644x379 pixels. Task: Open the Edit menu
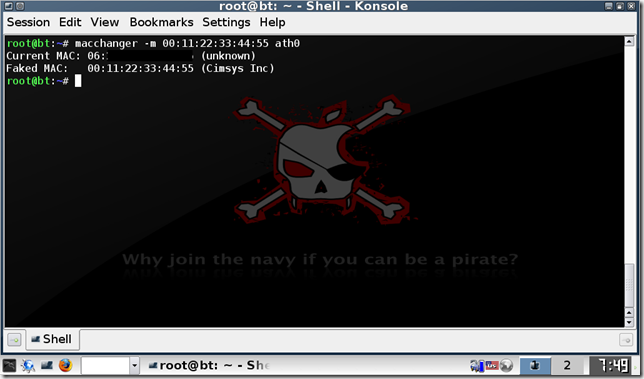70,22
